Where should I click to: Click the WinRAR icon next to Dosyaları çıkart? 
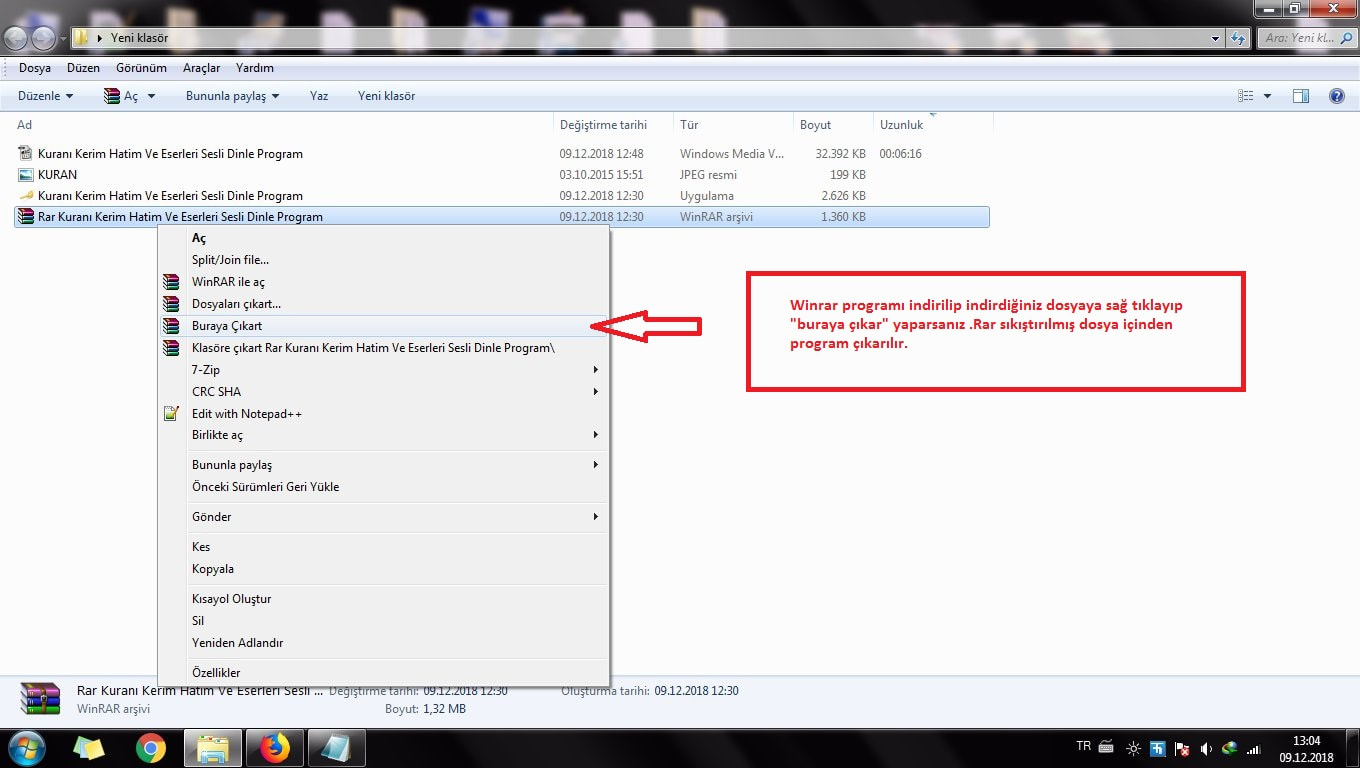click(171, 304)
